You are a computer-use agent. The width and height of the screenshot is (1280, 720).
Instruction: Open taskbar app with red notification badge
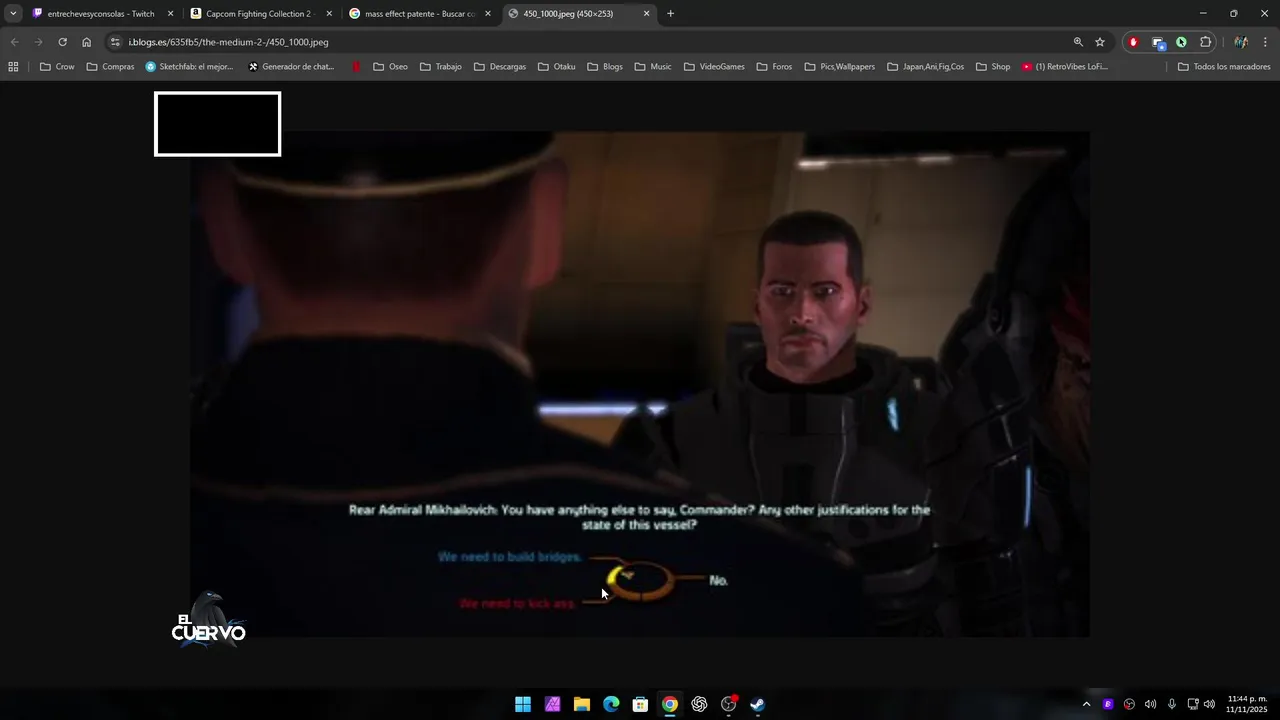pos(729,704)
